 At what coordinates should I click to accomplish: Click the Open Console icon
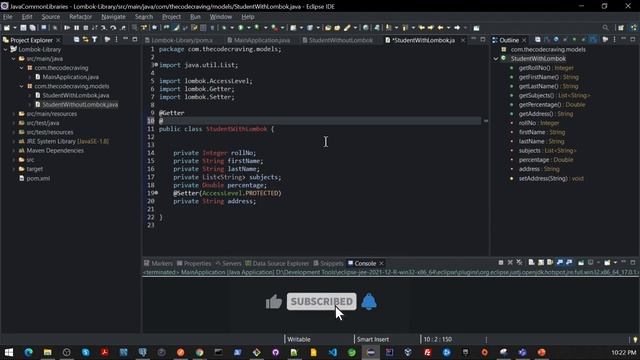click(x=607, y=262)
